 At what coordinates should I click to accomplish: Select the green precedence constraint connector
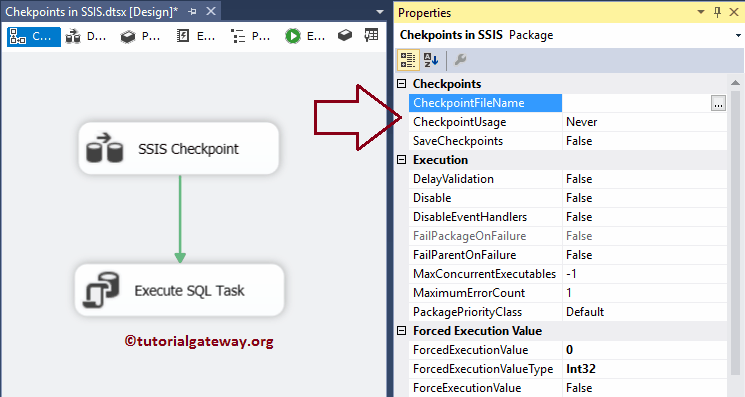(180, 218)
